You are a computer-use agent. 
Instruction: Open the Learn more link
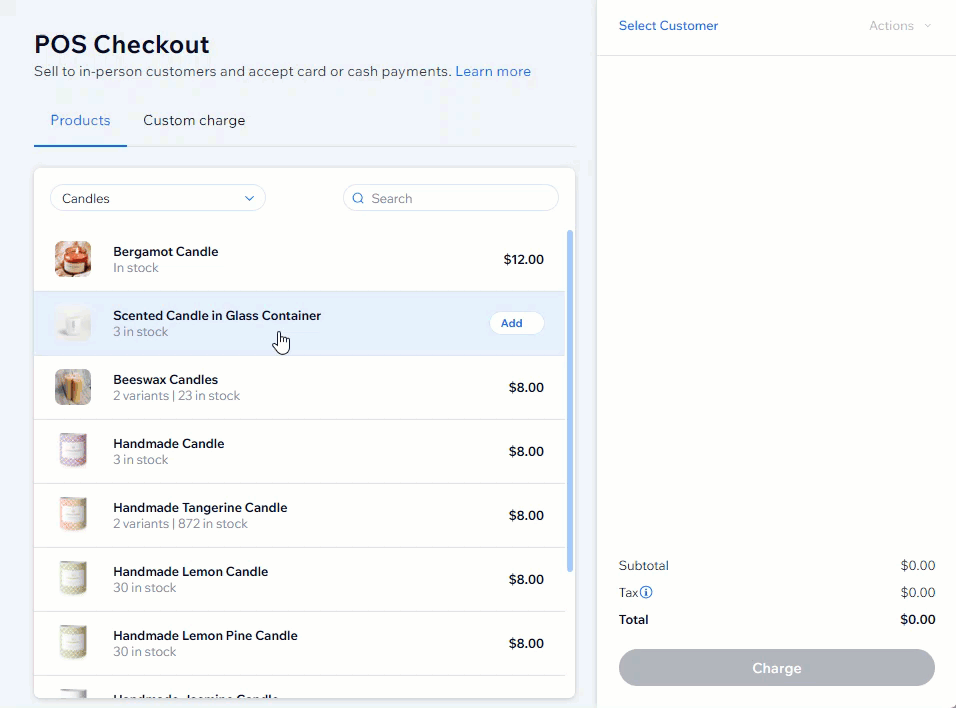[x=493, y=71]
